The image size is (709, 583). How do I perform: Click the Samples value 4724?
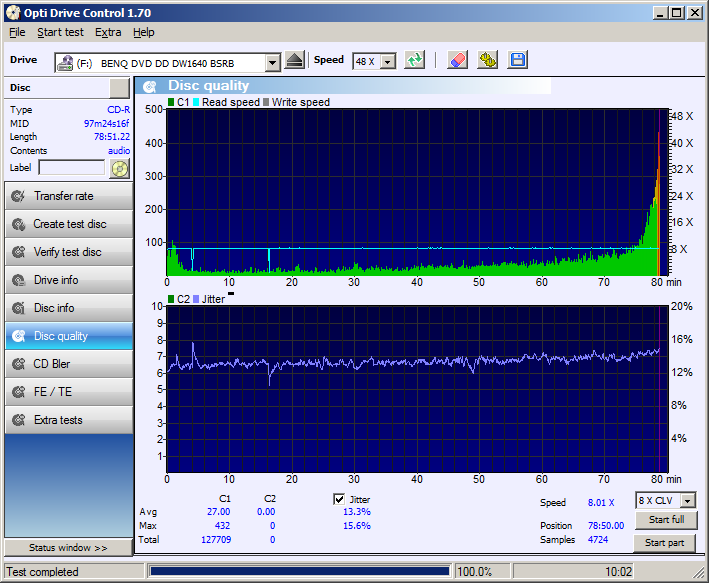tap(598, 540)
